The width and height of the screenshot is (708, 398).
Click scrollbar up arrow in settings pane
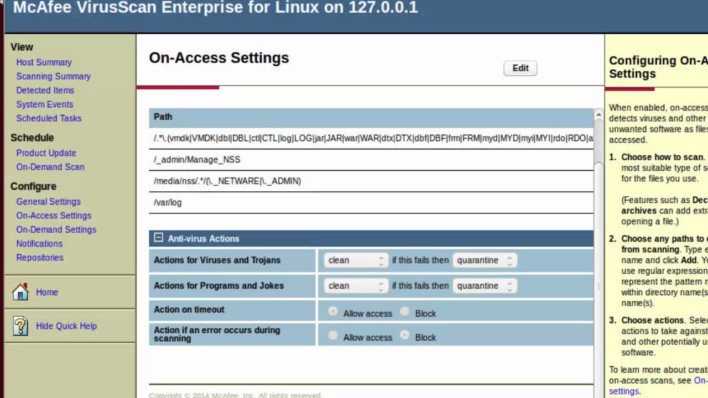pos(598,115)
